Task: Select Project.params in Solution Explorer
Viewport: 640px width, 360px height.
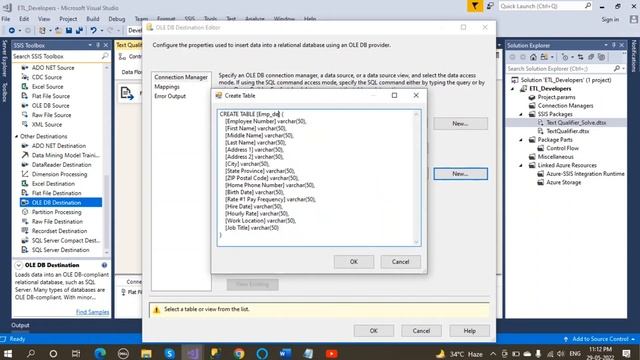Action: (x=556, y=97)
